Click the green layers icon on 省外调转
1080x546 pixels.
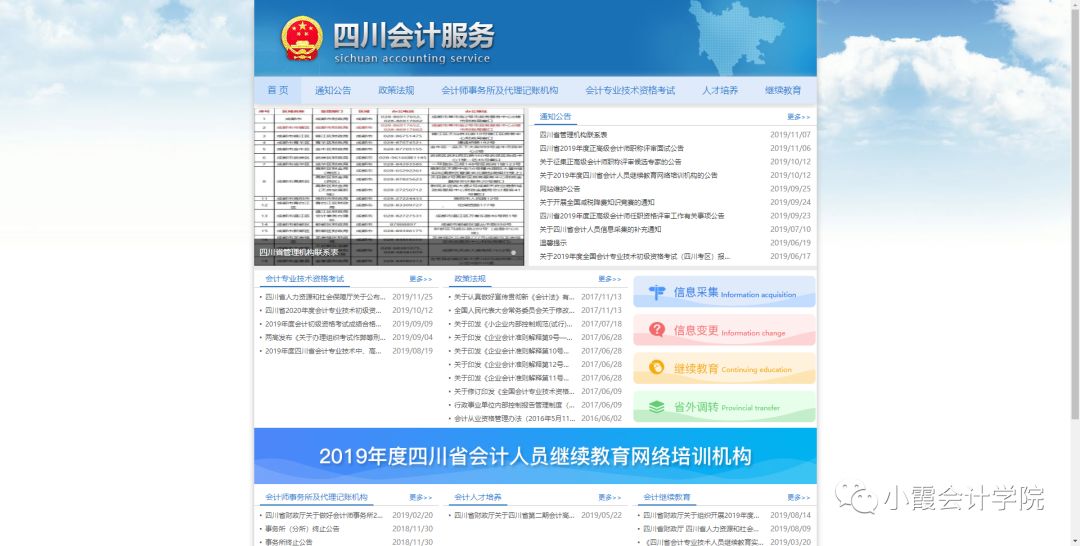pos(657,407)
